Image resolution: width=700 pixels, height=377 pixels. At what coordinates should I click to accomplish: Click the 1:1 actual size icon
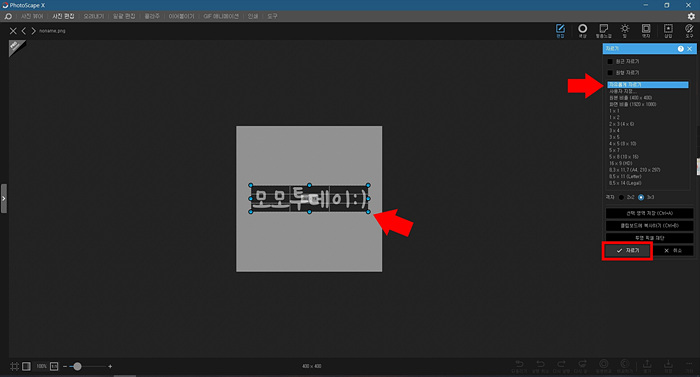54,366
